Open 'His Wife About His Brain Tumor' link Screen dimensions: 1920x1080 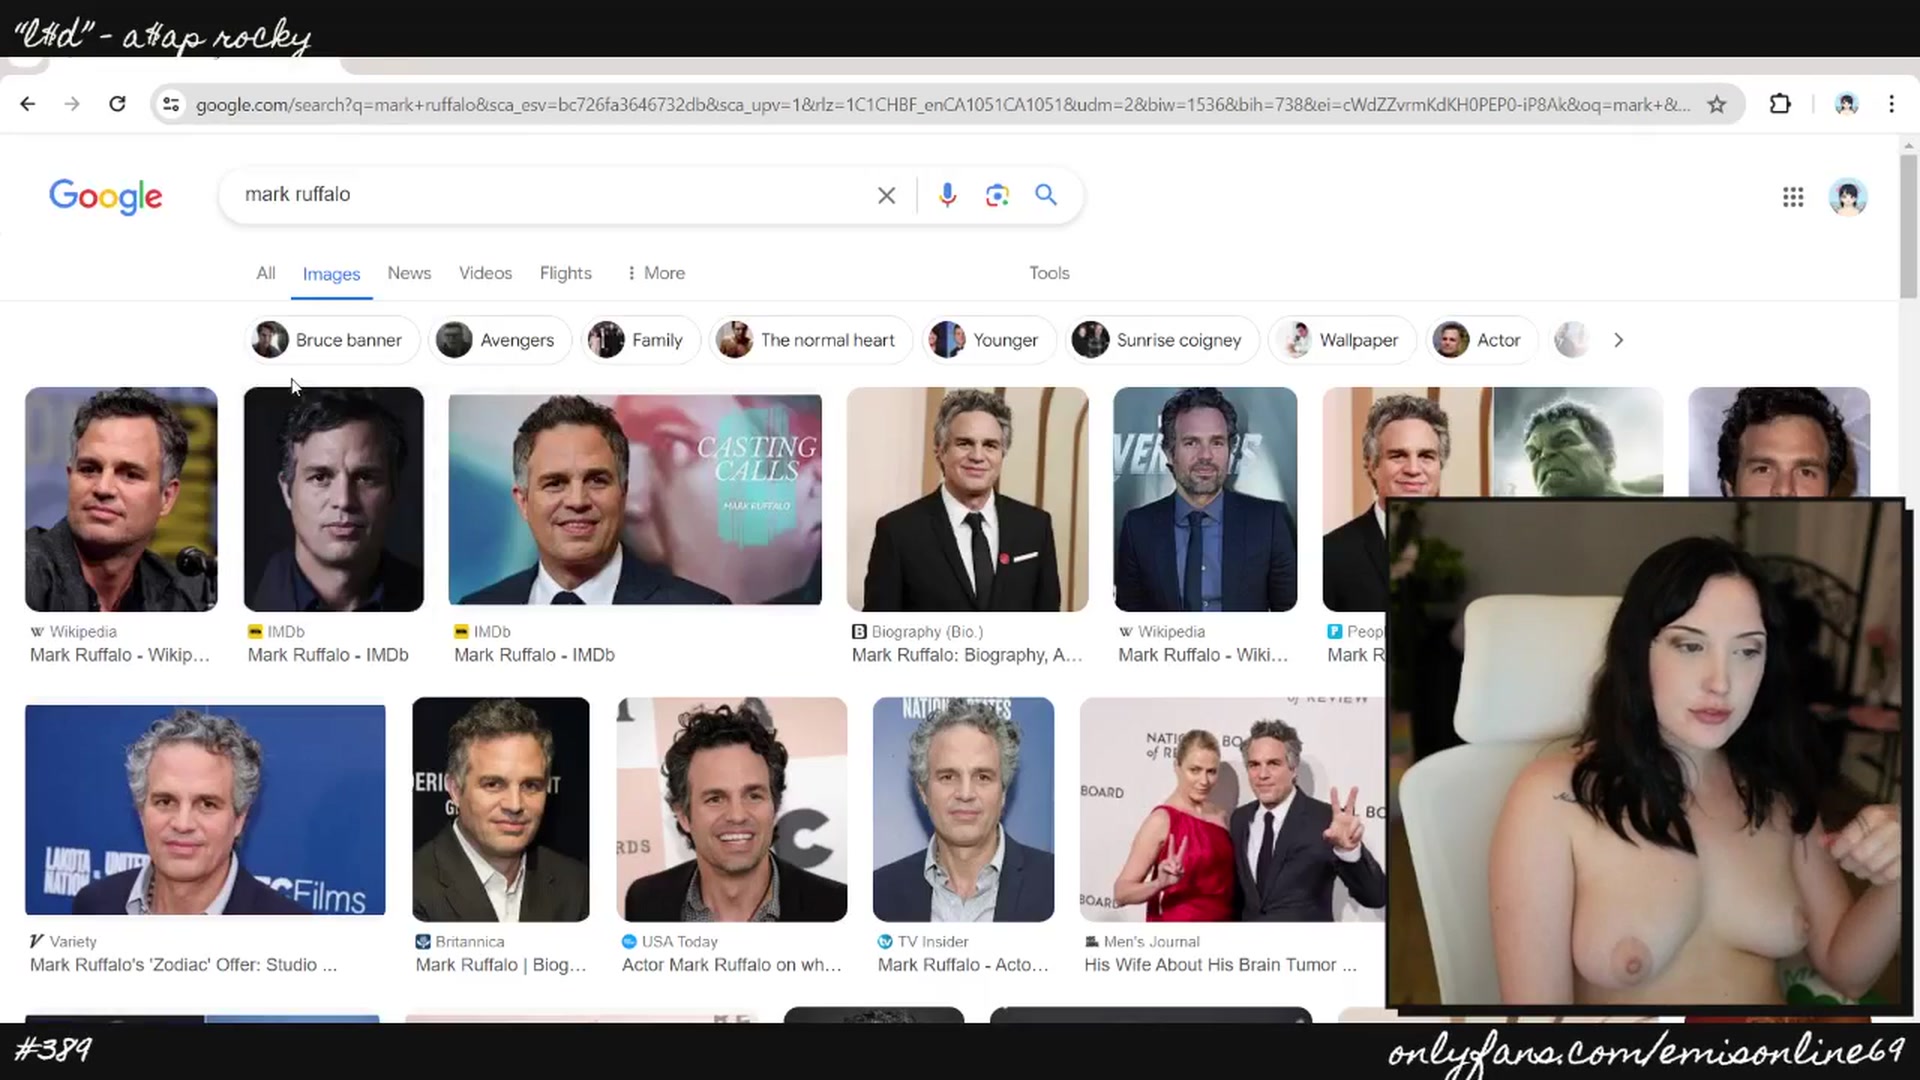pos(1221,965)
